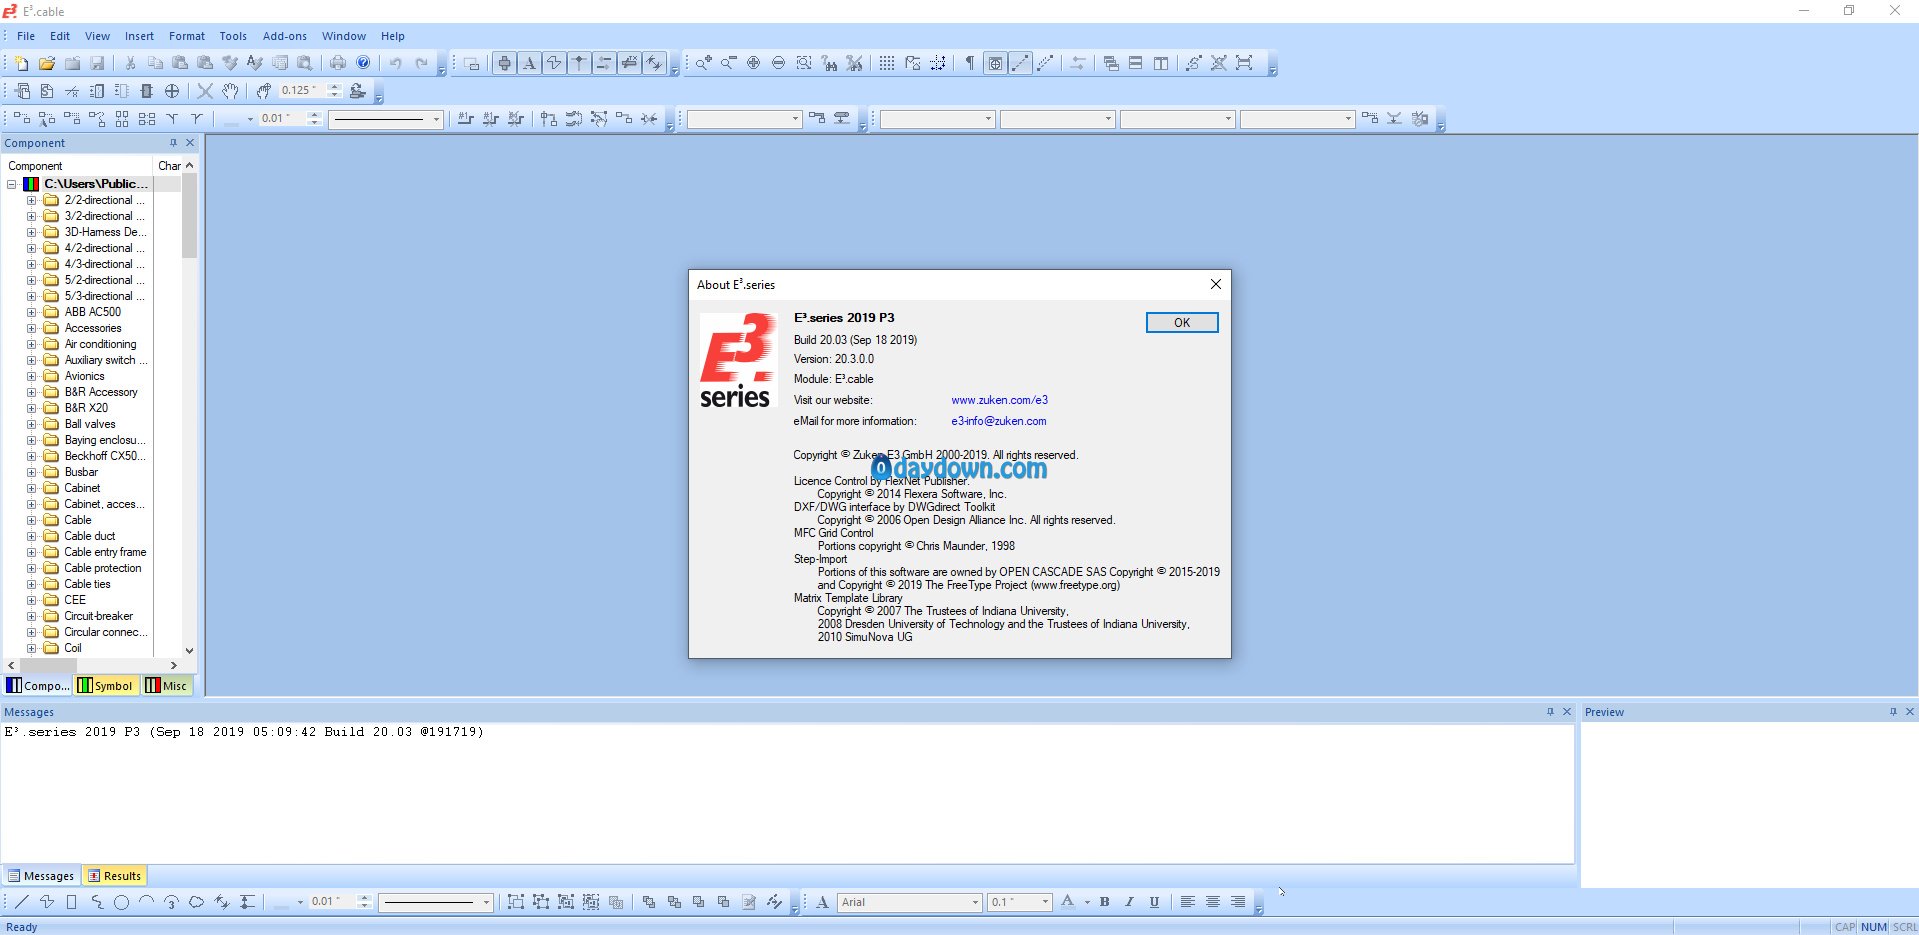Click the crosshair circle icon in second toolbar
Viewport: 1919px width, 935px height.
click(172, 91)
